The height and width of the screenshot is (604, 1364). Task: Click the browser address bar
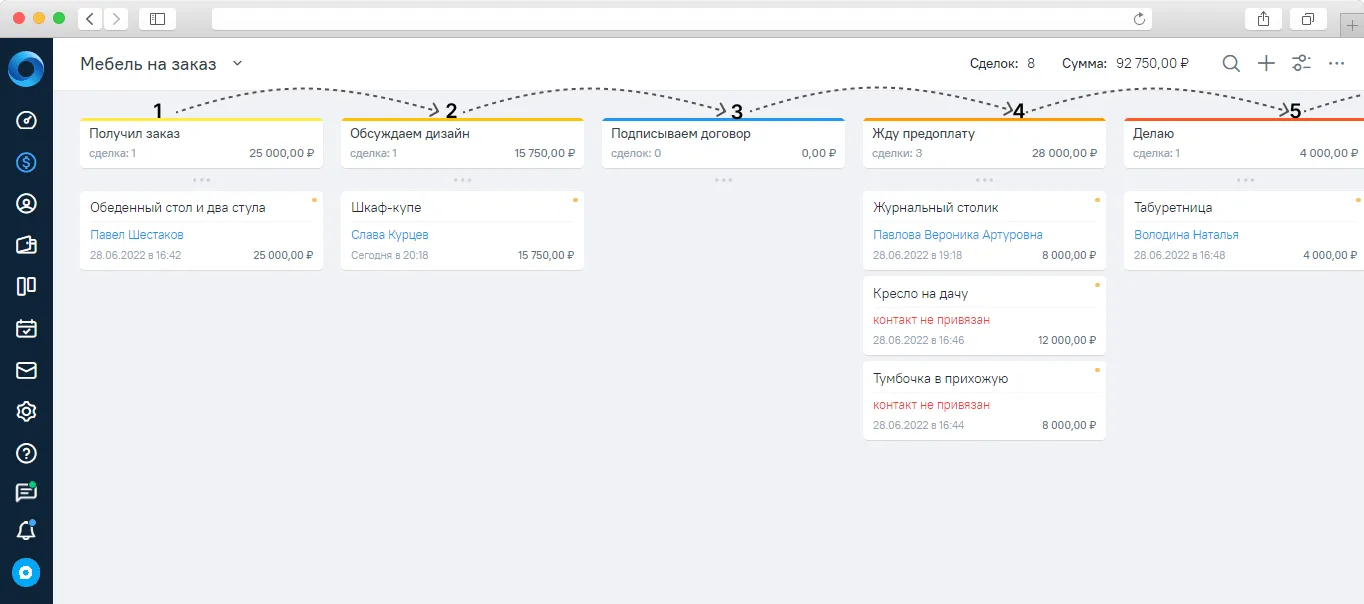[x=681, y=19]
